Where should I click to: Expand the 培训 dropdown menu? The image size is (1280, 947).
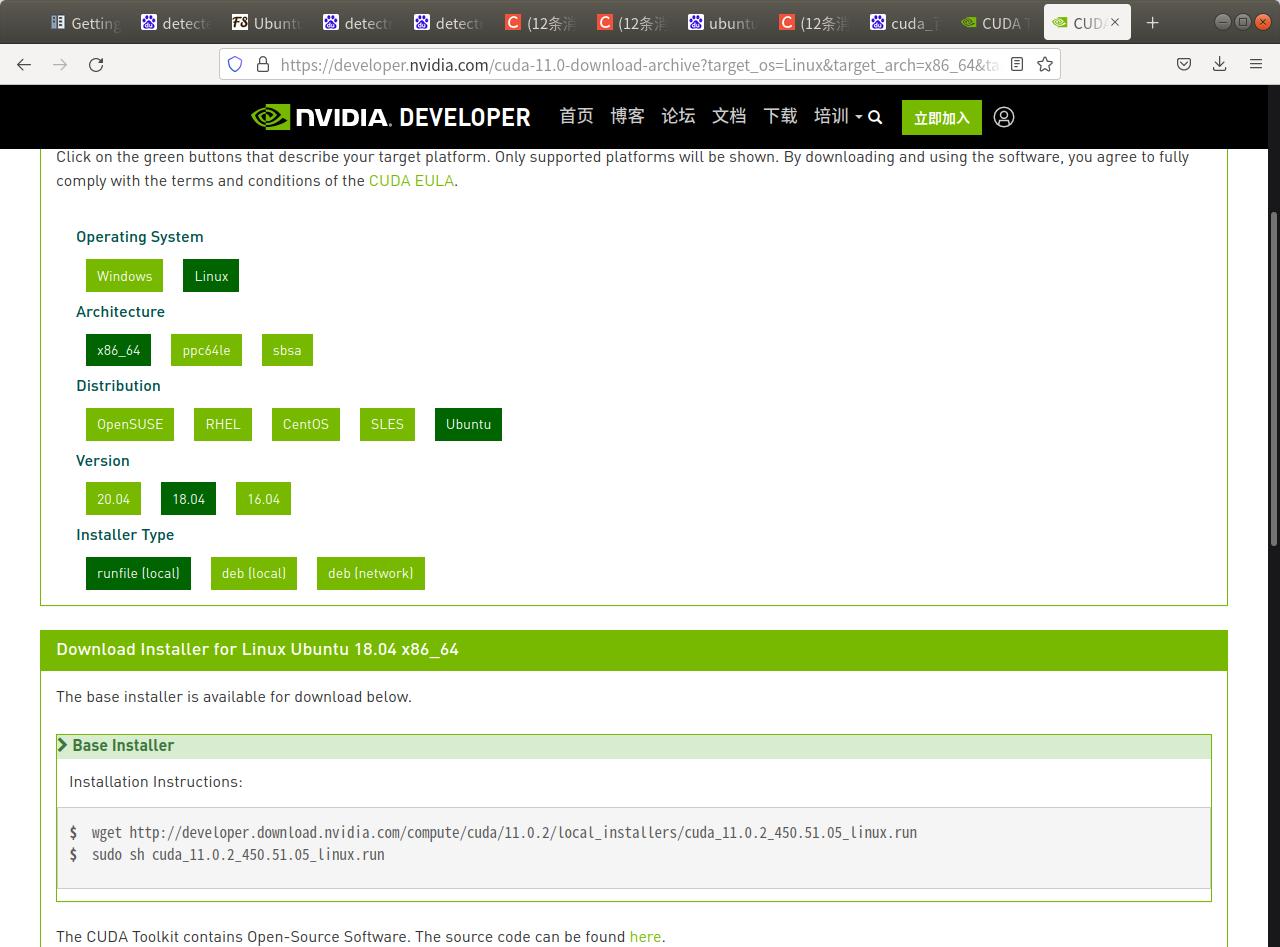coord(838,116)
